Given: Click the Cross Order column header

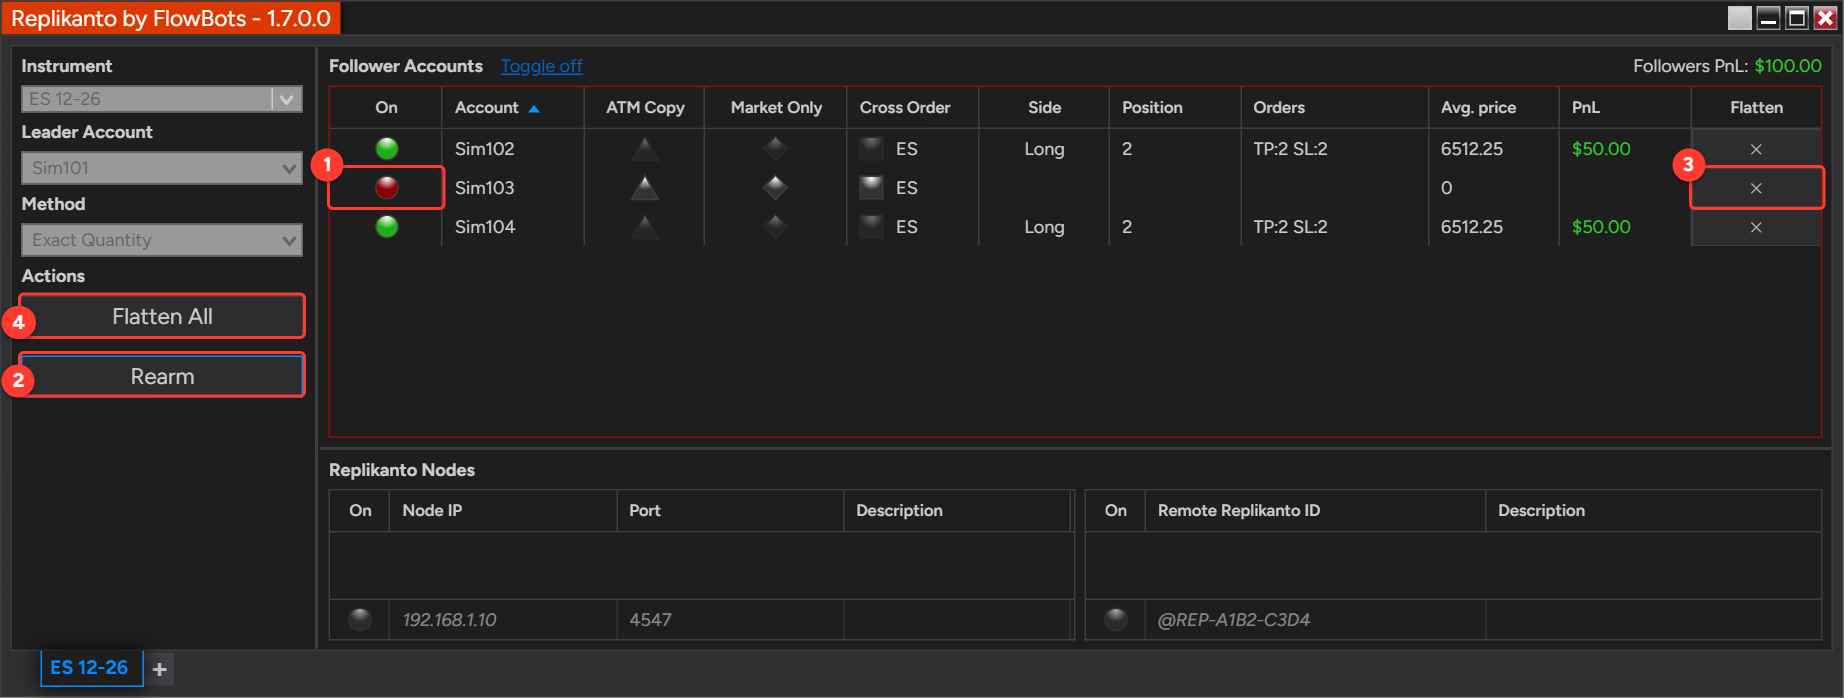Looking at the screenshot, I should pyautogui.click(x=912, y=107).
